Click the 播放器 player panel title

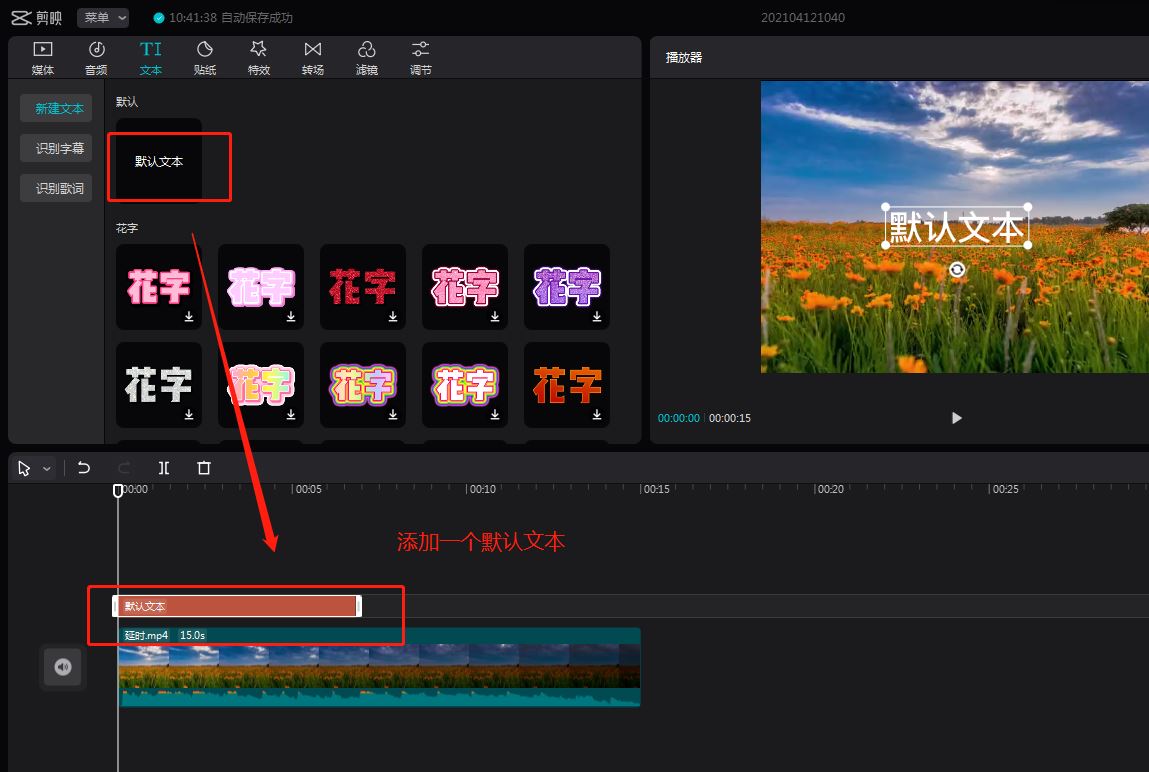pyautogui.click(x=684, y=57)
